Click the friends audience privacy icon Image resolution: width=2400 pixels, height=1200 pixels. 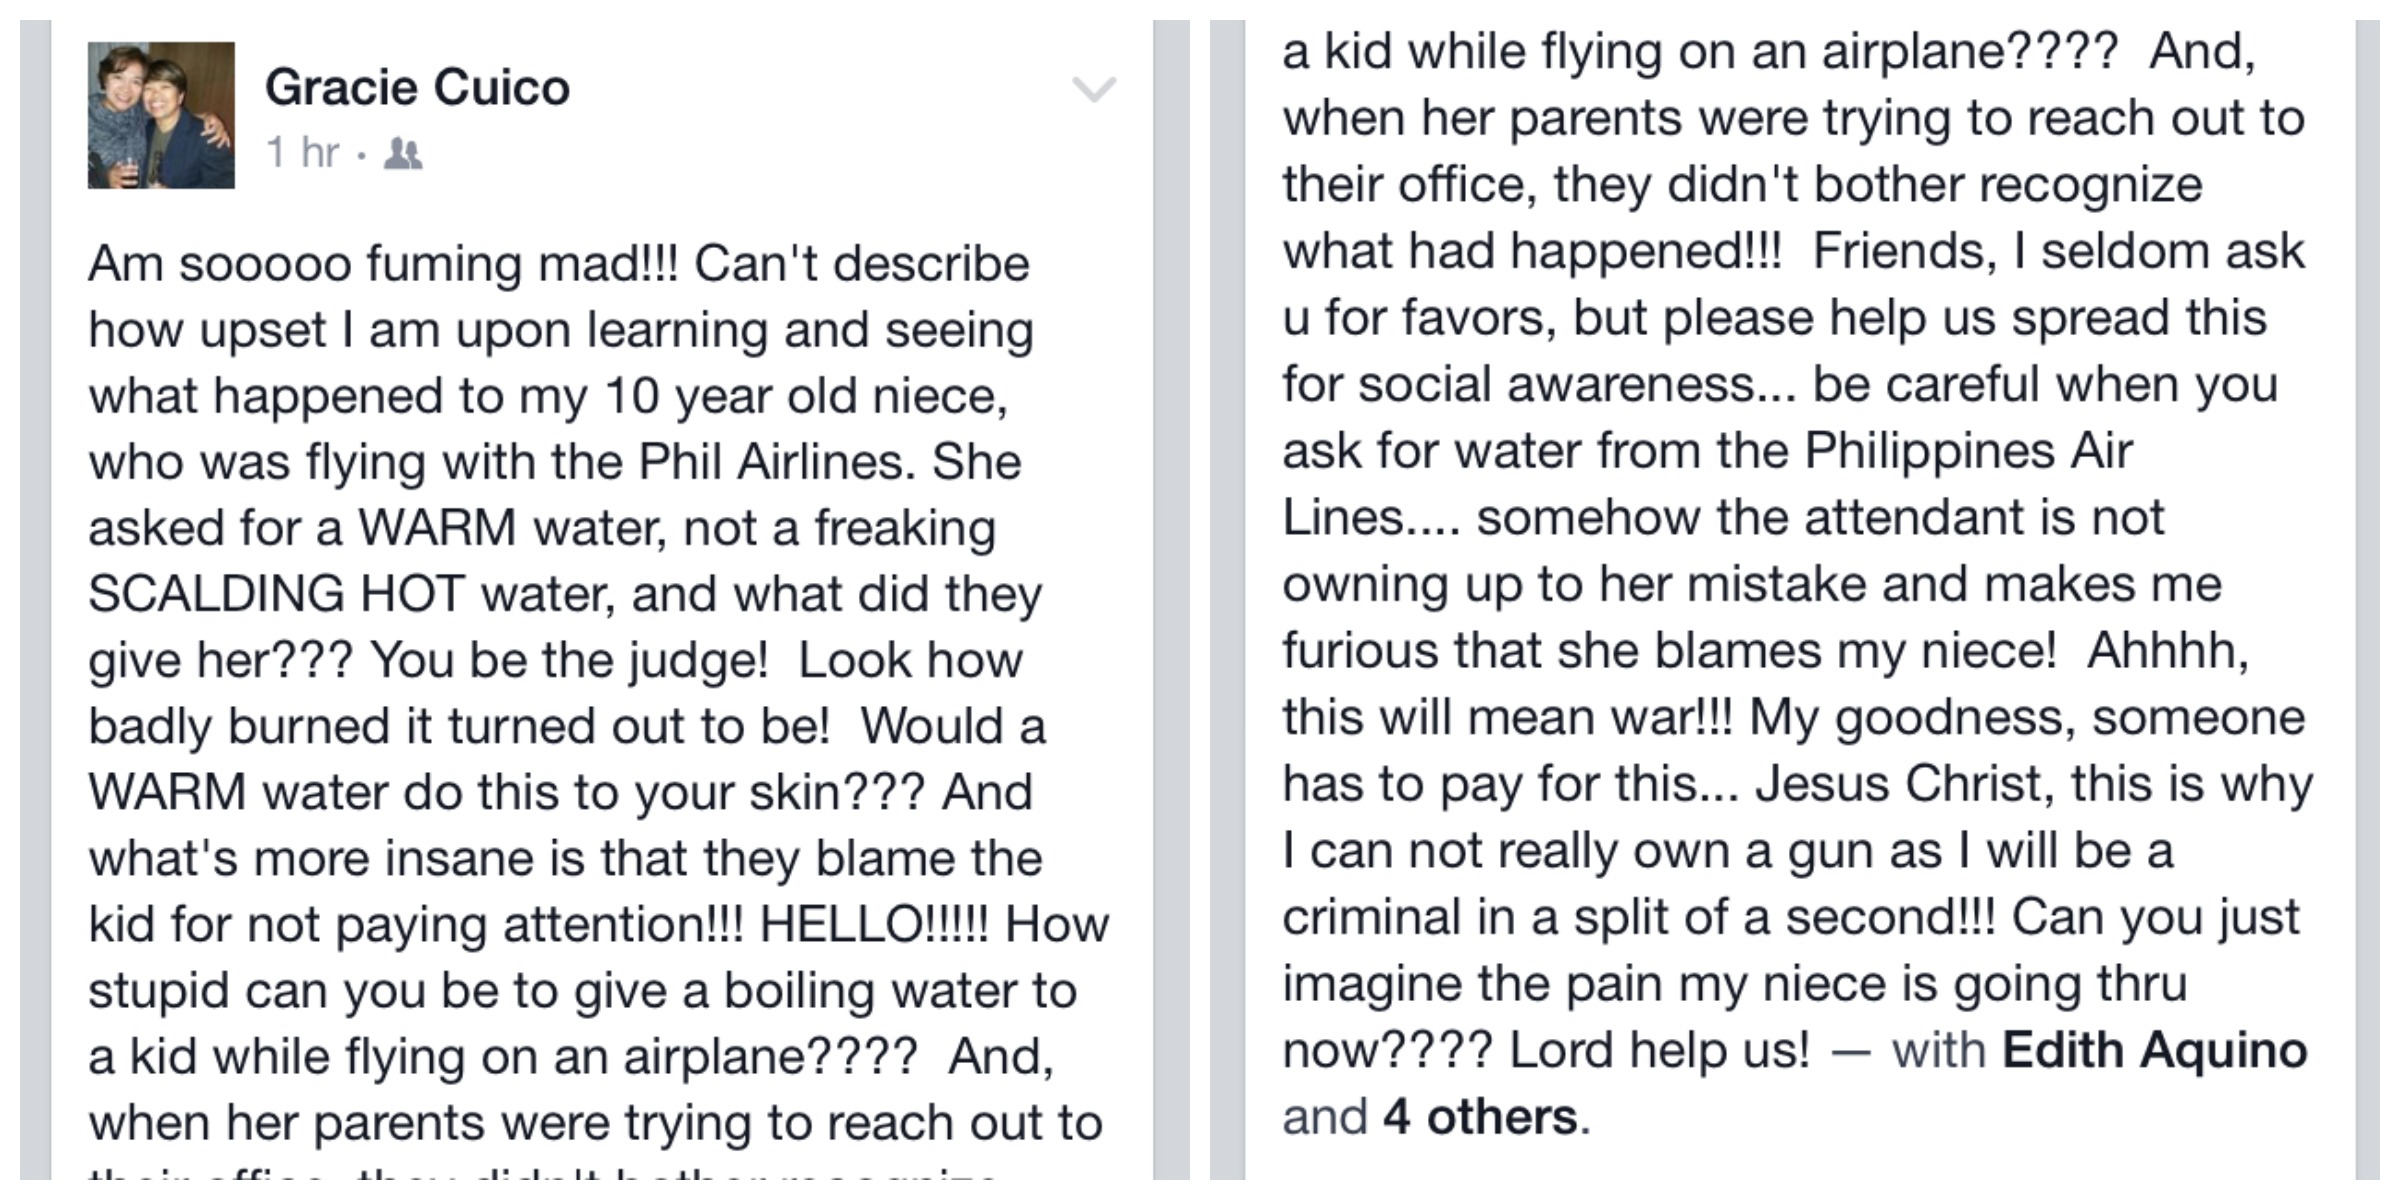[x=403, y=154]
